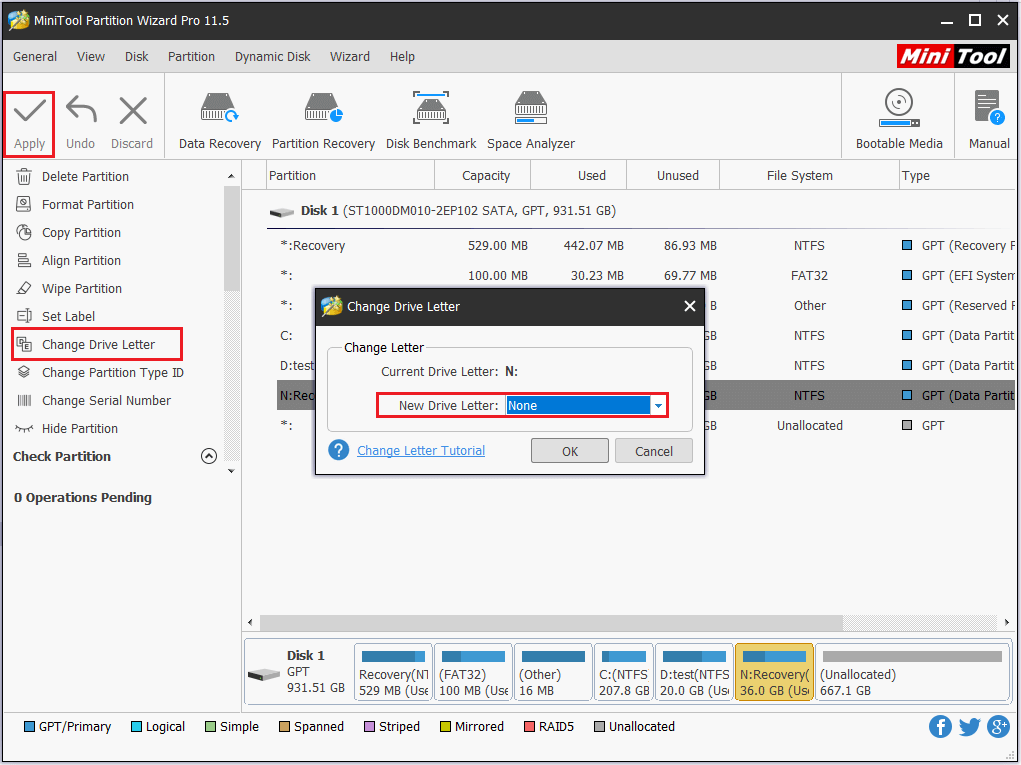
Task: Open the Twitter share icon
Action: pos(970,726)
